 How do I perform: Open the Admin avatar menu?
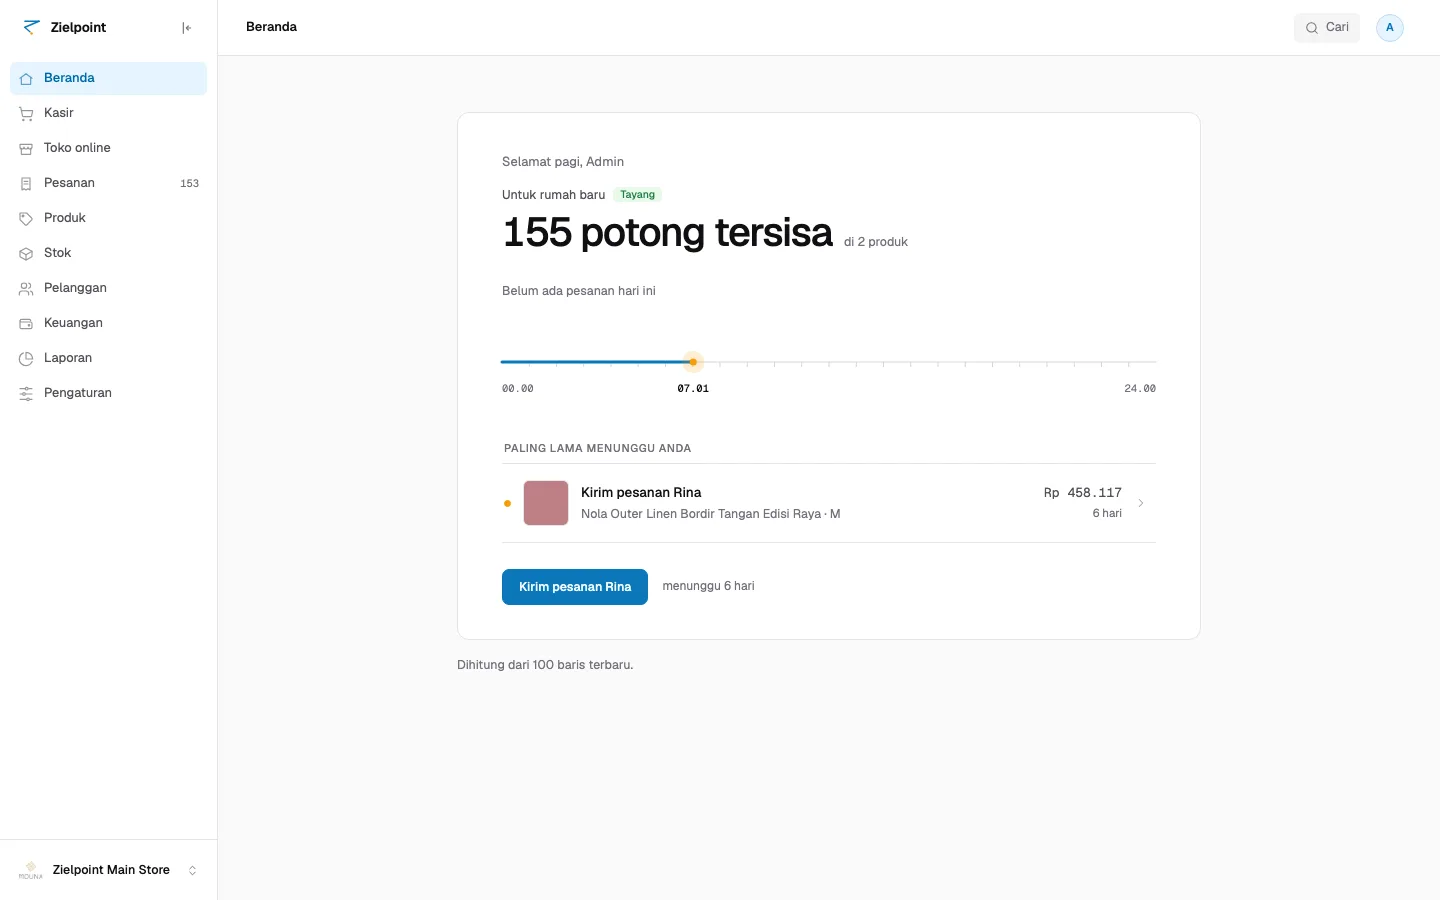coord(1390,27)
